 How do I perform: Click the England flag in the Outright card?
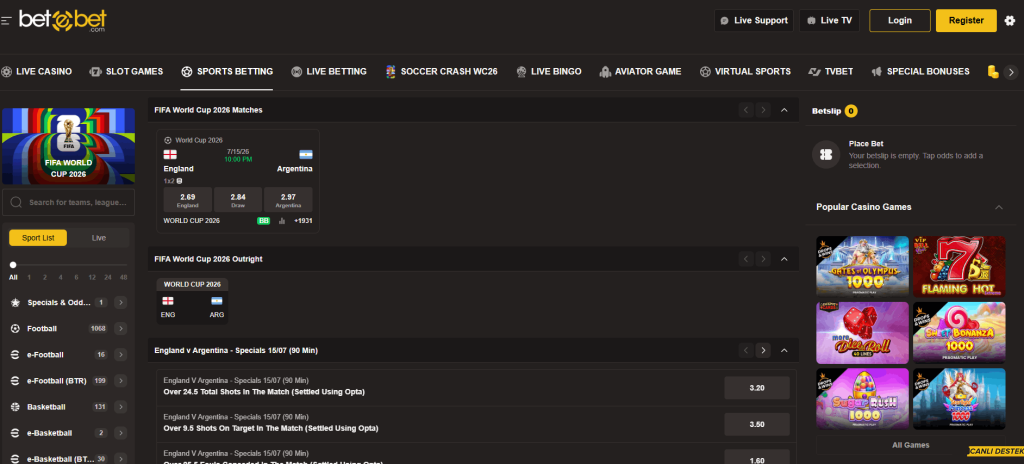(x=168, y=301)
